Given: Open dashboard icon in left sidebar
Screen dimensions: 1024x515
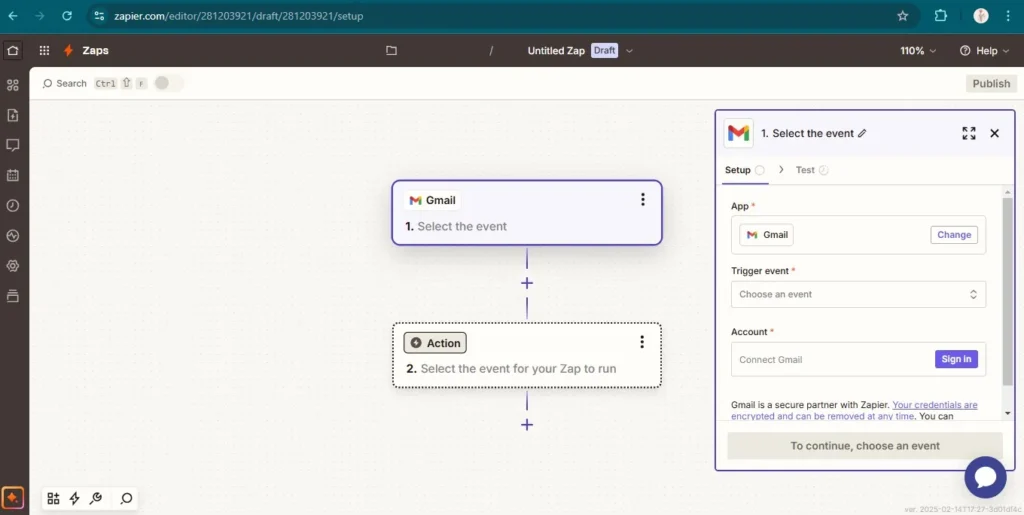Looking at the screenshot, I should (x=12, y=85).
